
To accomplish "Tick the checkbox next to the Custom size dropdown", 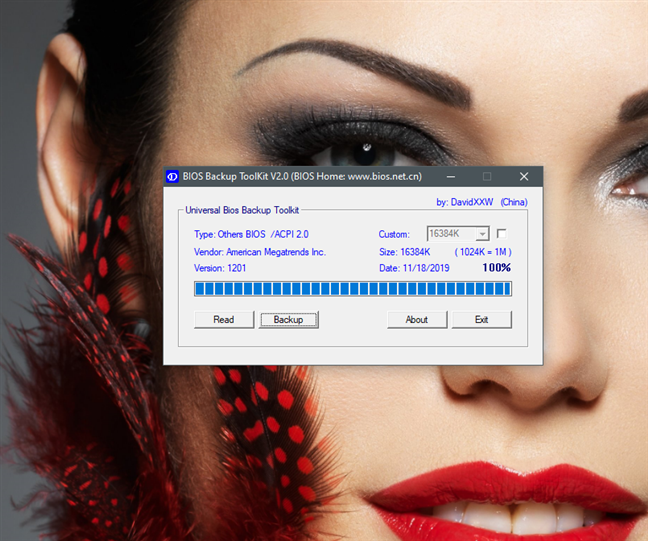I will (501, 234).
